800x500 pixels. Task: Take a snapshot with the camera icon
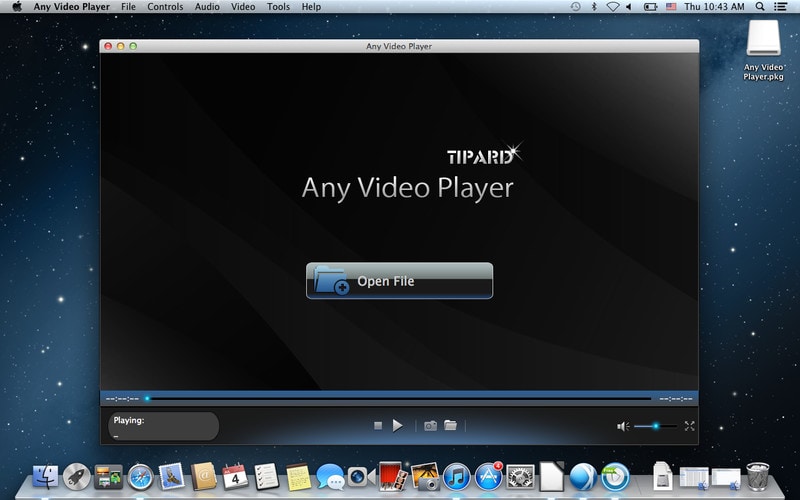tap(431, 426)
